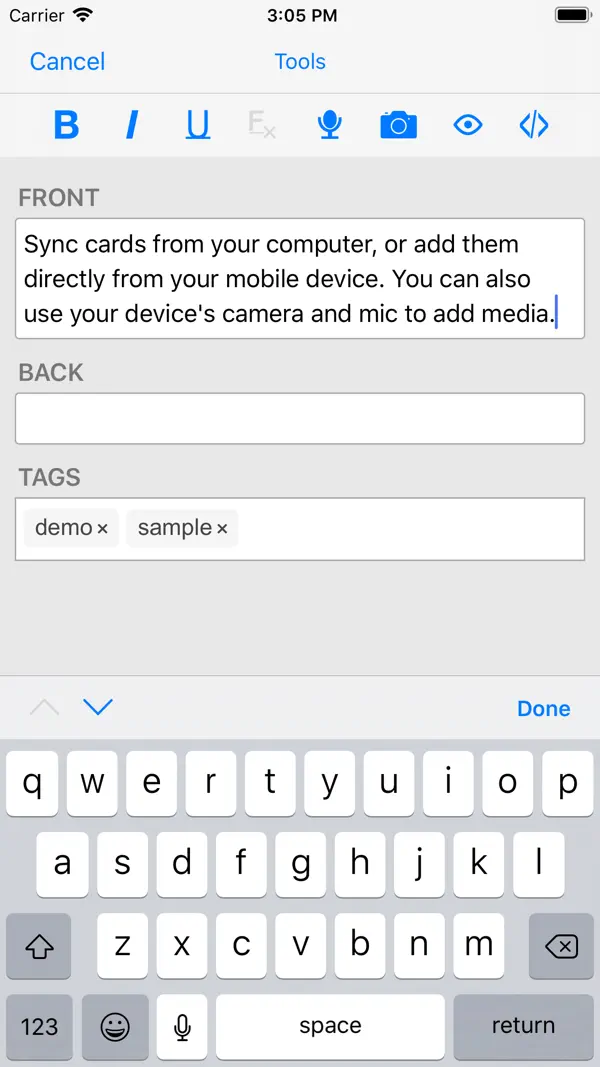
Task: Toggle keyboard dictation with the mic key
Action: [181, 1026]
